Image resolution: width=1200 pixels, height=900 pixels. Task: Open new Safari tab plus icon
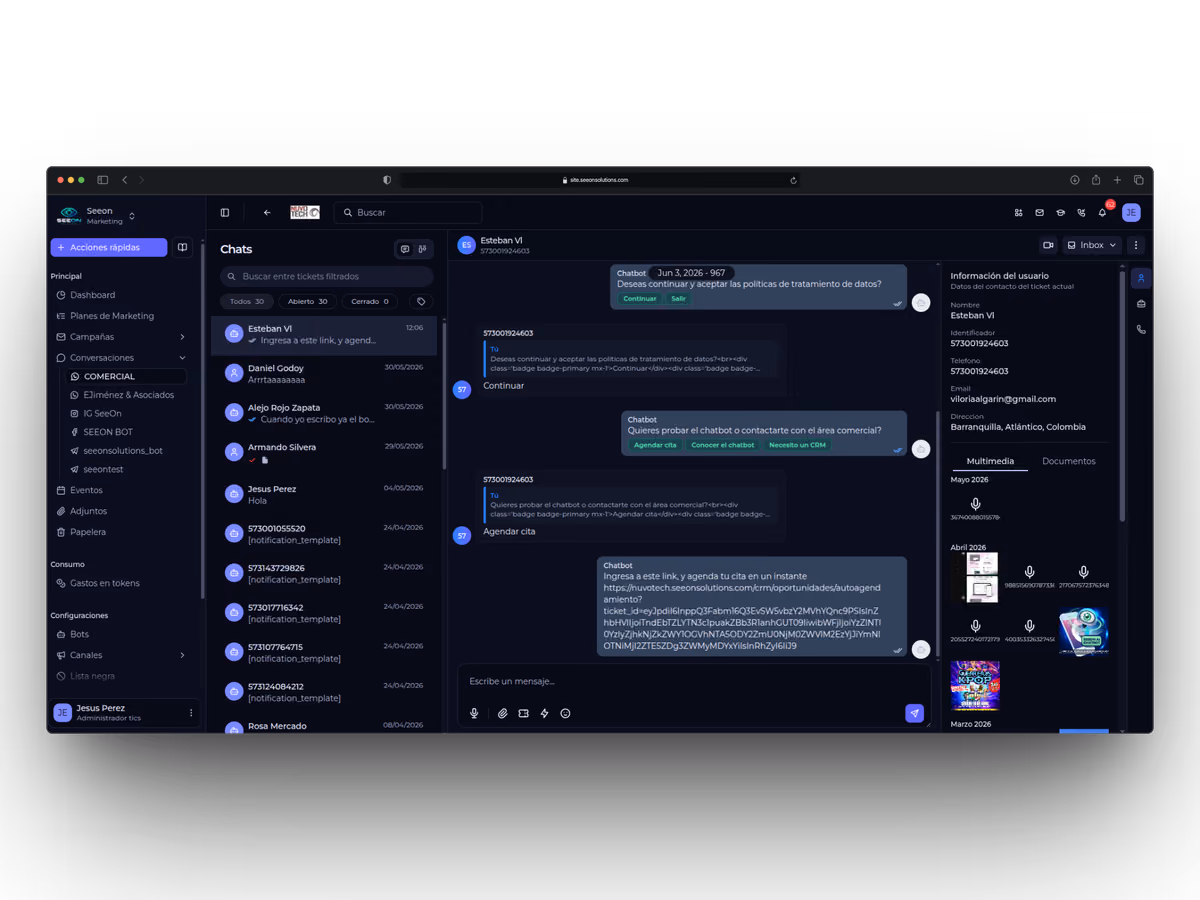point(1117,180)
